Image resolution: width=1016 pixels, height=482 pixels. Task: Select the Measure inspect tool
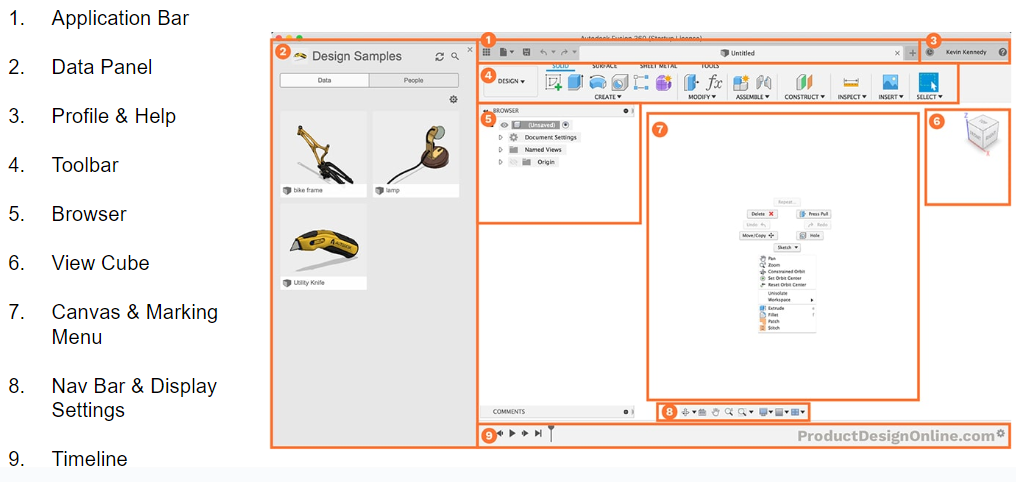[x=851, y=83]
